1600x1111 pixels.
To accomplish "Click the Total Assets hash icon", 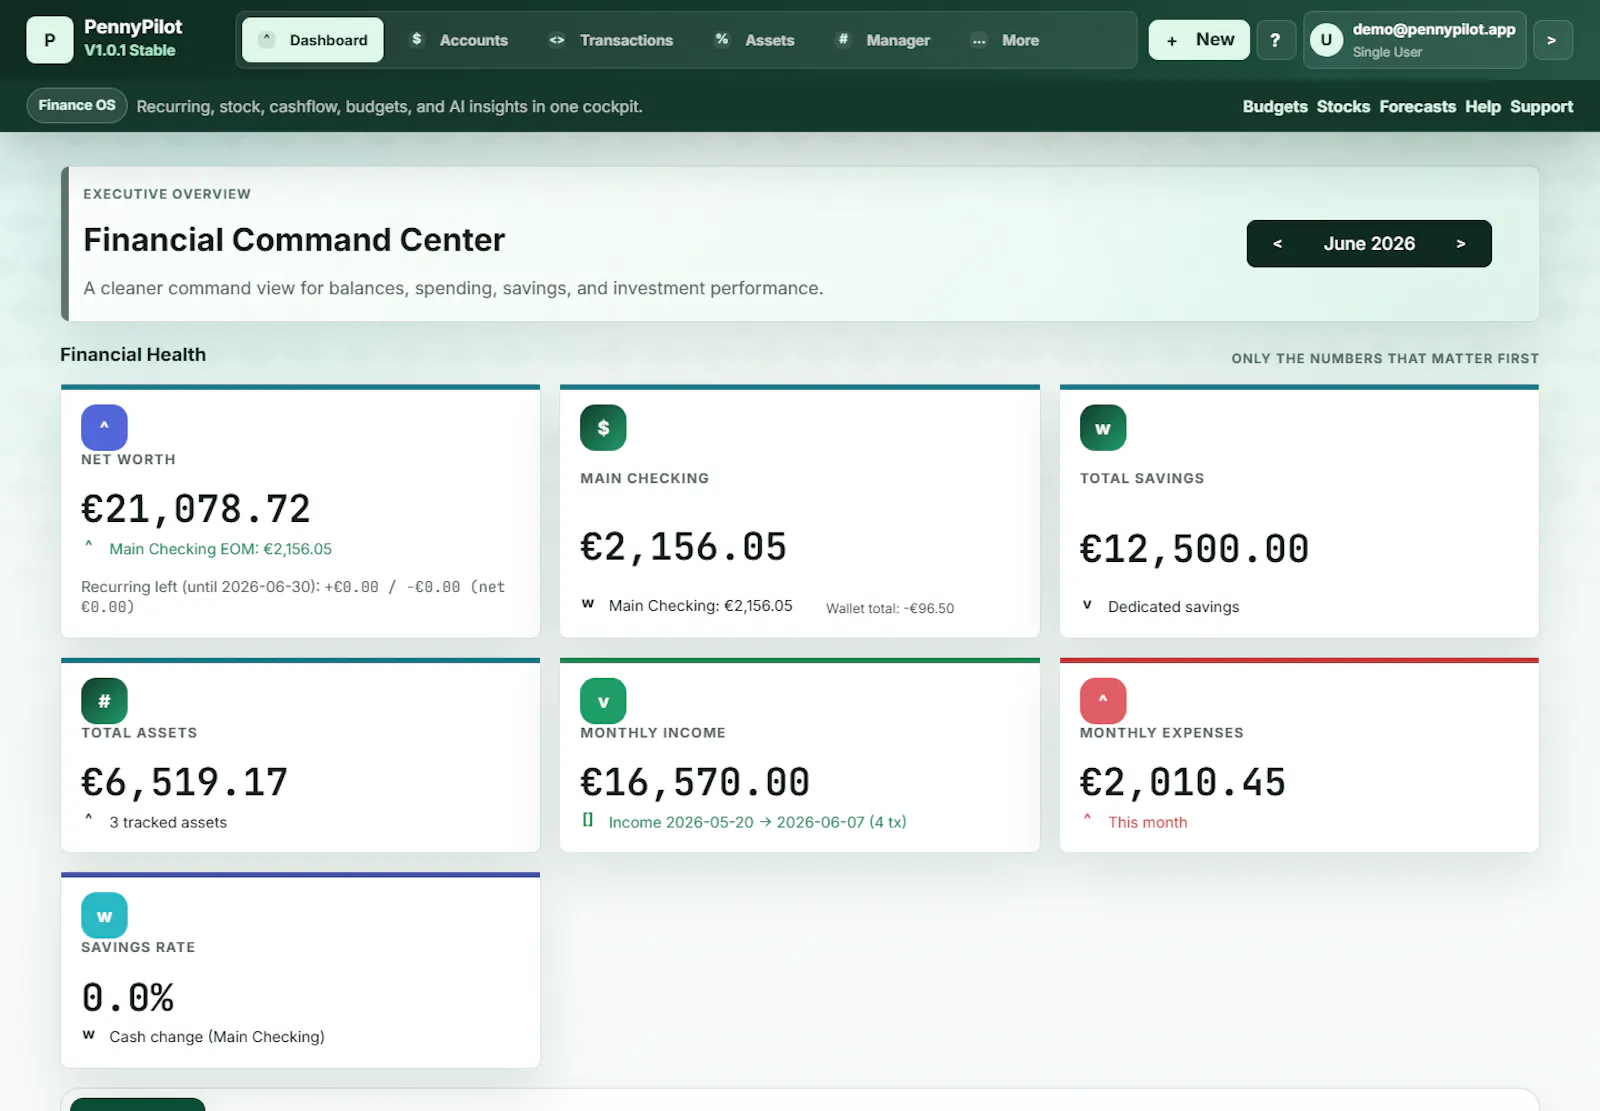I will (x=104, y=701).
